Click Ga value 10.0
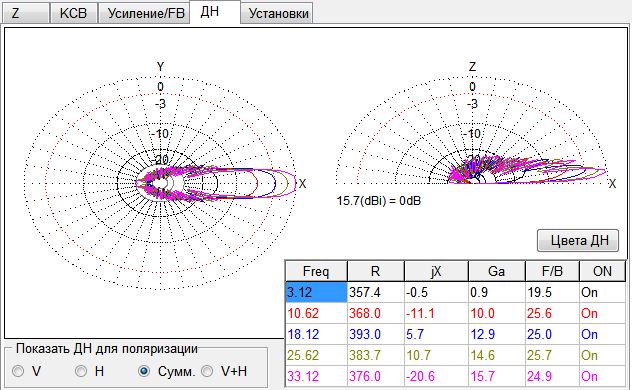The image size is (632, 390). point(497,313)
